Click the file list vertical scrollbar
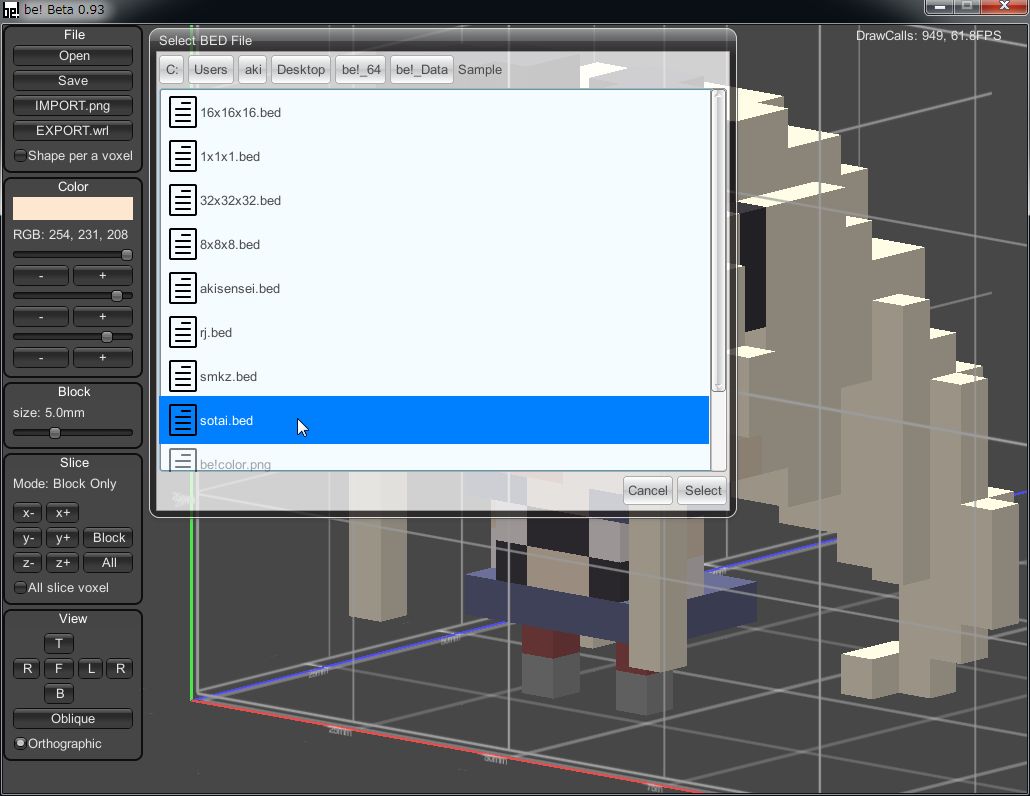The height and width of the screenshot is (796, 1030). pos(718,240)
